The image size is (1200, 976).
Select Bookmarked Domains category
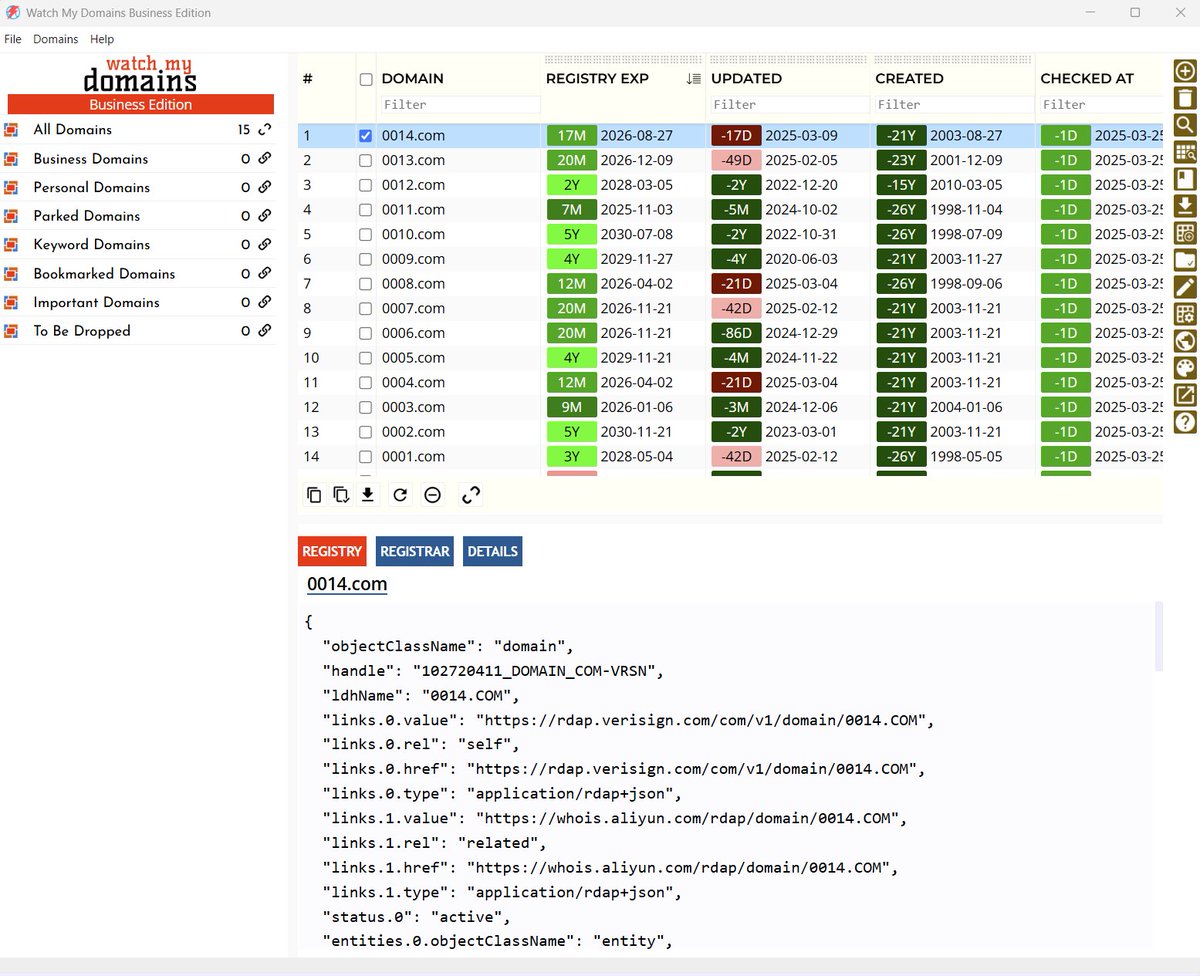pyautogui.click(x=104, y=274)
